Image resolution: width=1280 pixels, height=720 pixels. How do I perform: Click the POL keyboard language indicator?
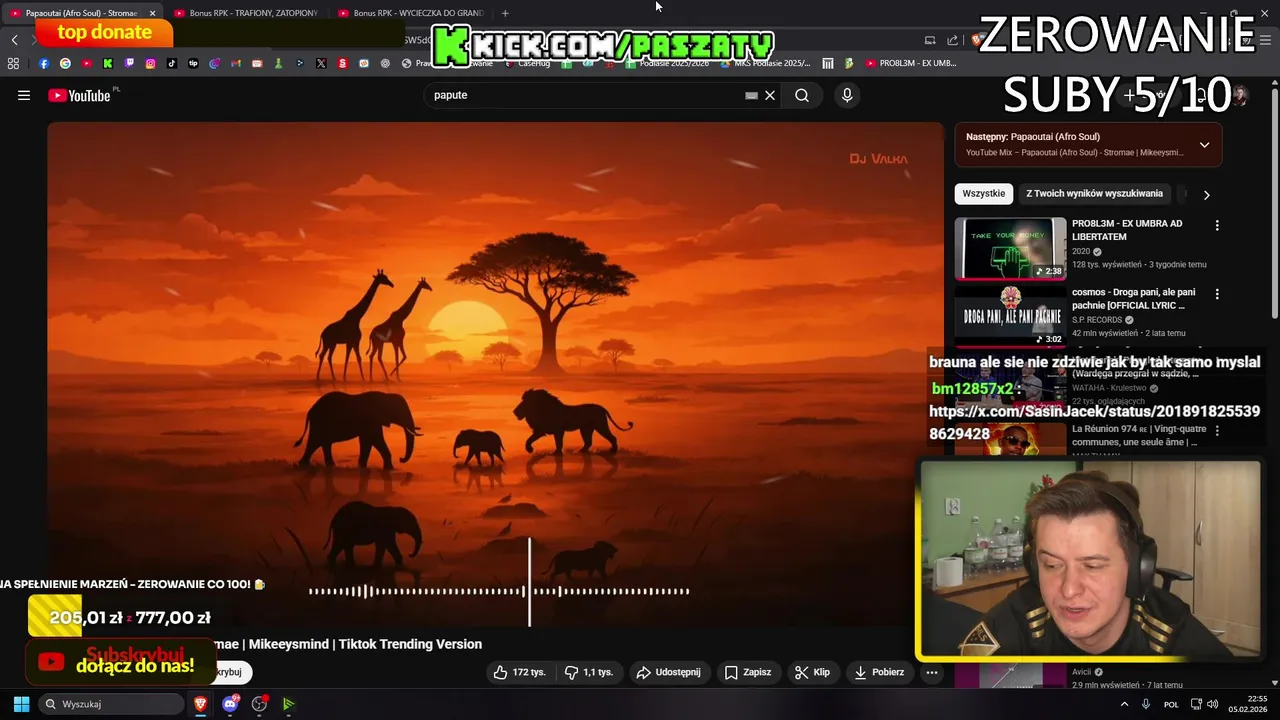click(x=1171, y=704)
